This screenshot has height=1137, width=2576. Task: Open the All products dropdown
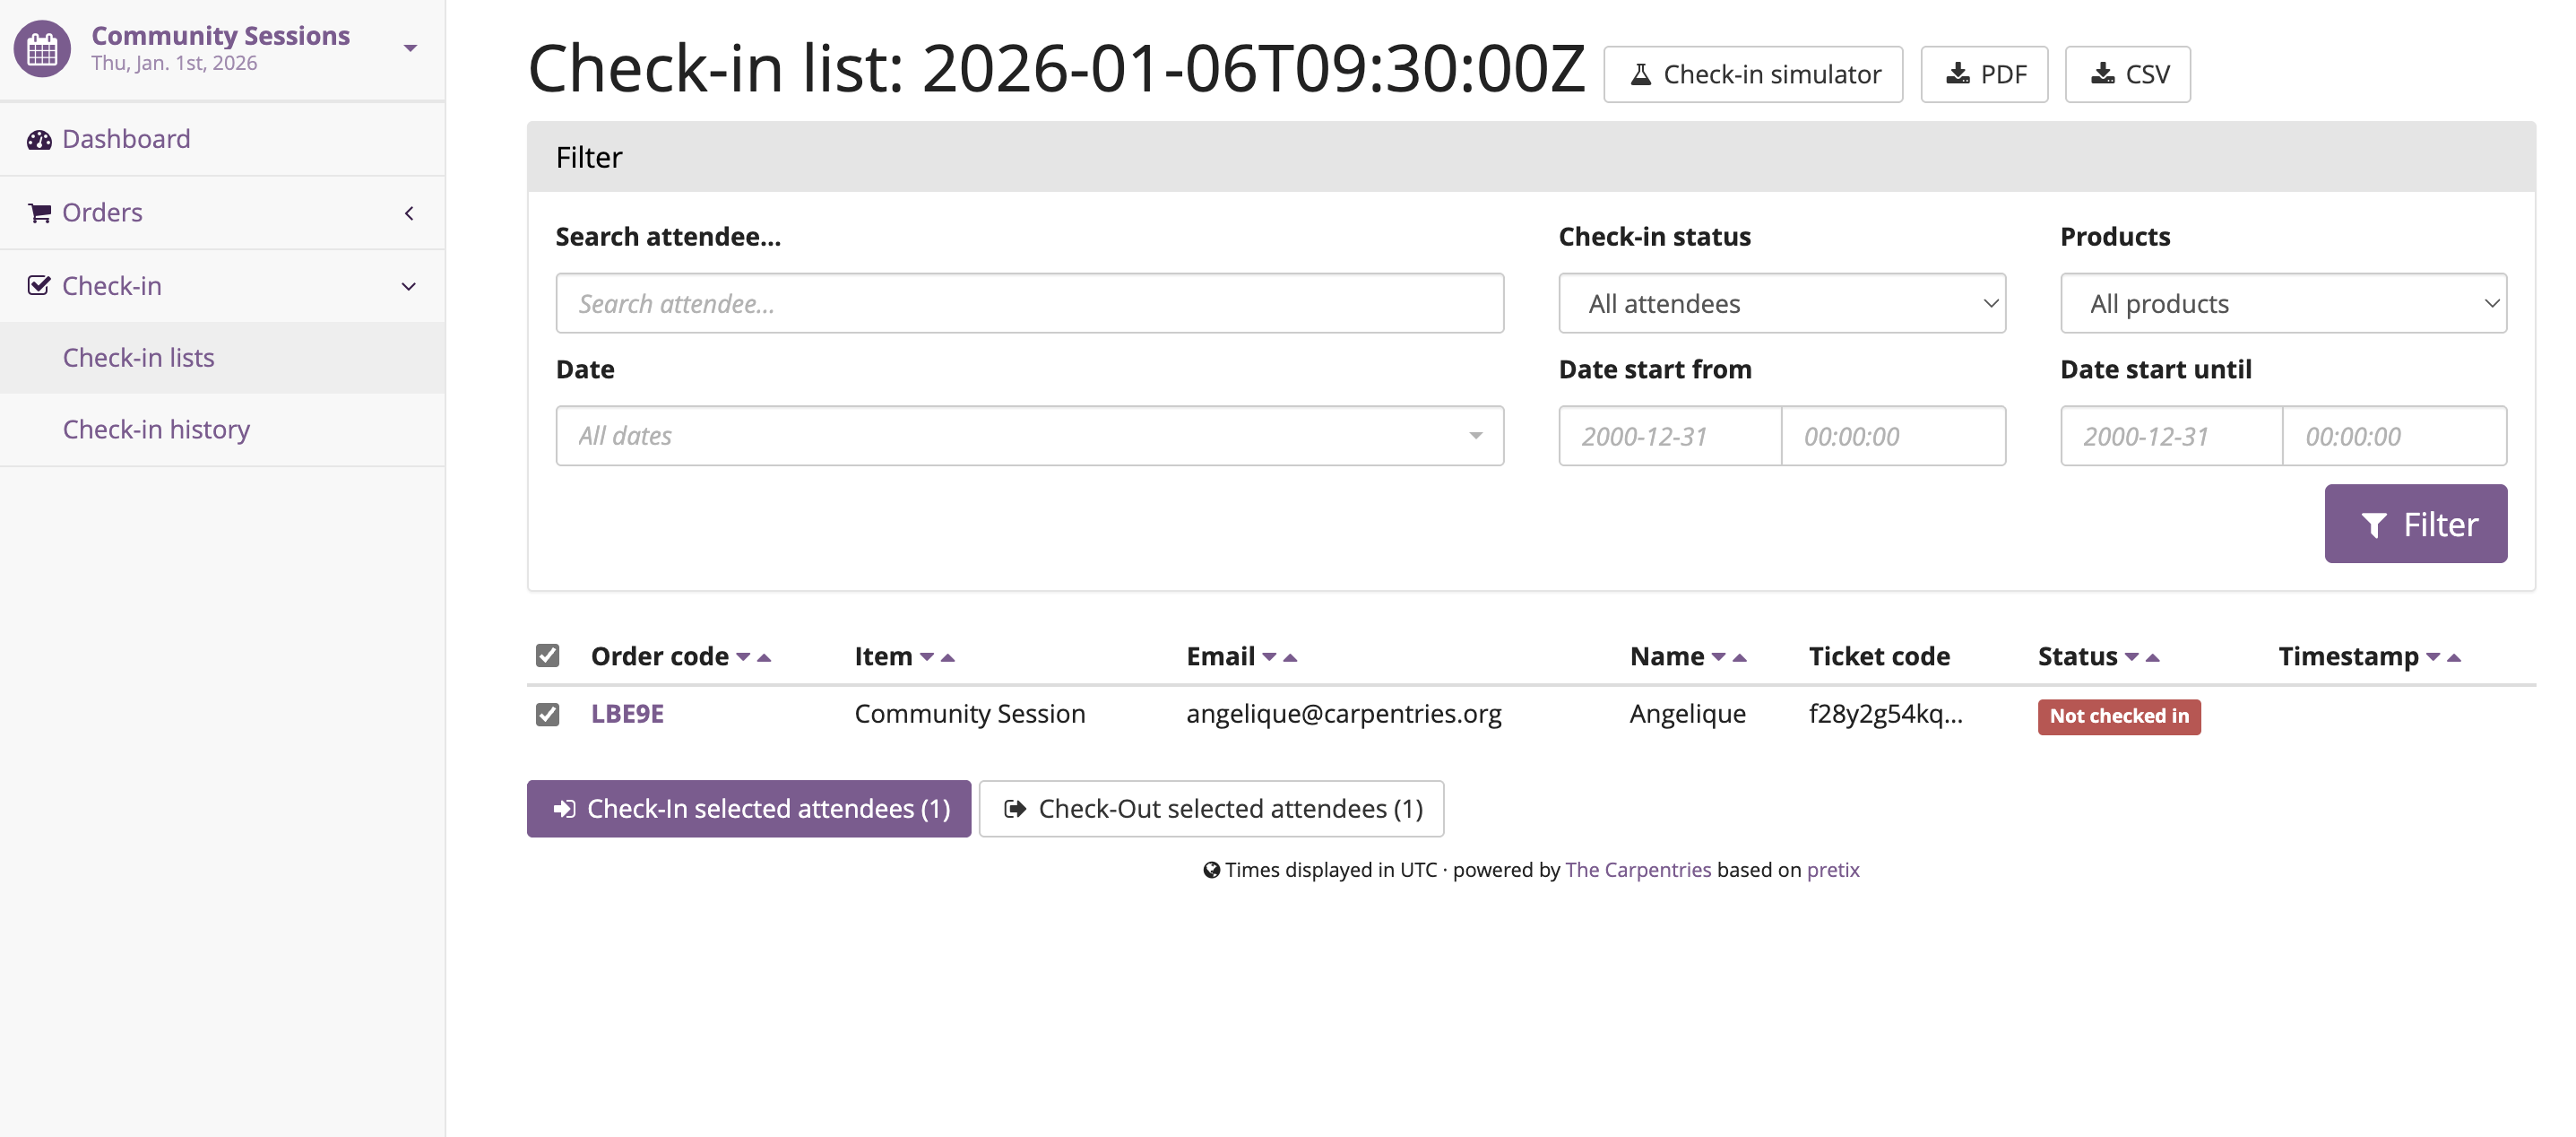tap(2283, 303)
